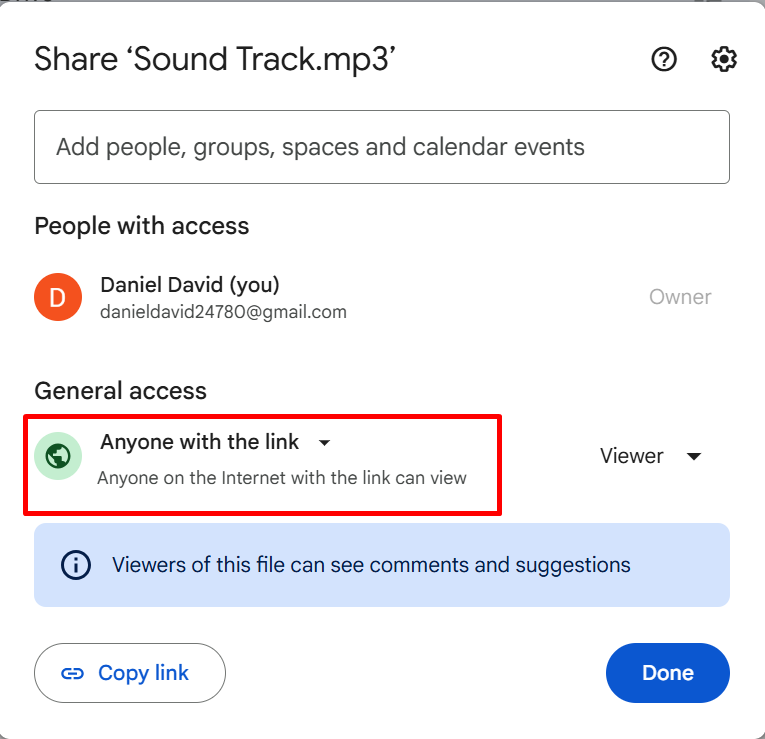Click the 'Daniel David (you)' name
The width and height of the screenshot is (765, 739).
190,285
